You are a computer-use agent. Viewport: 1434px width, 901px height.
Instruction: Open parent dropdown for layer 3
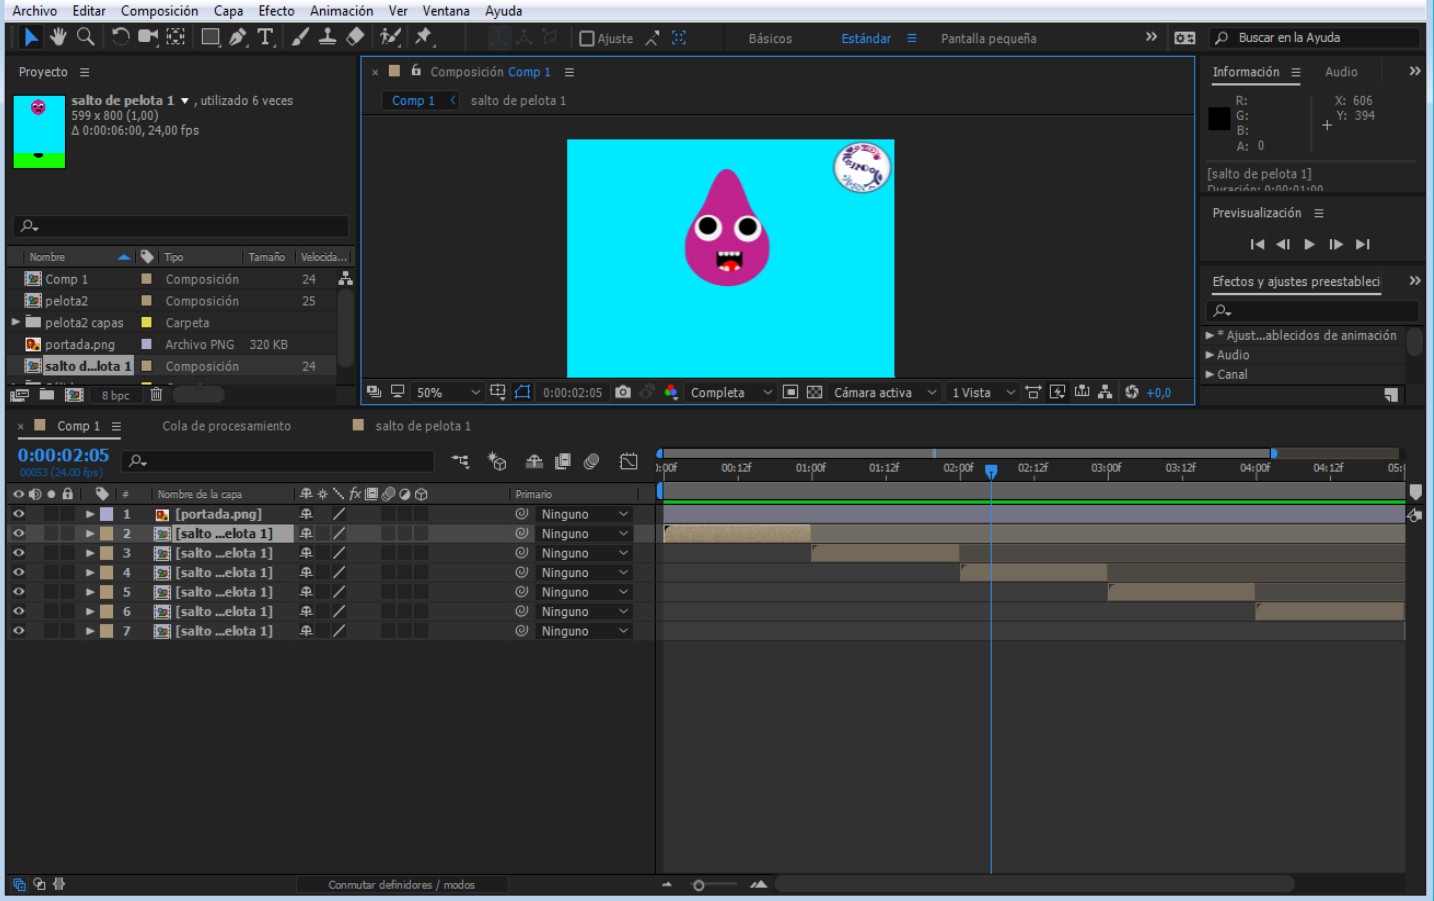pos(585,553)
